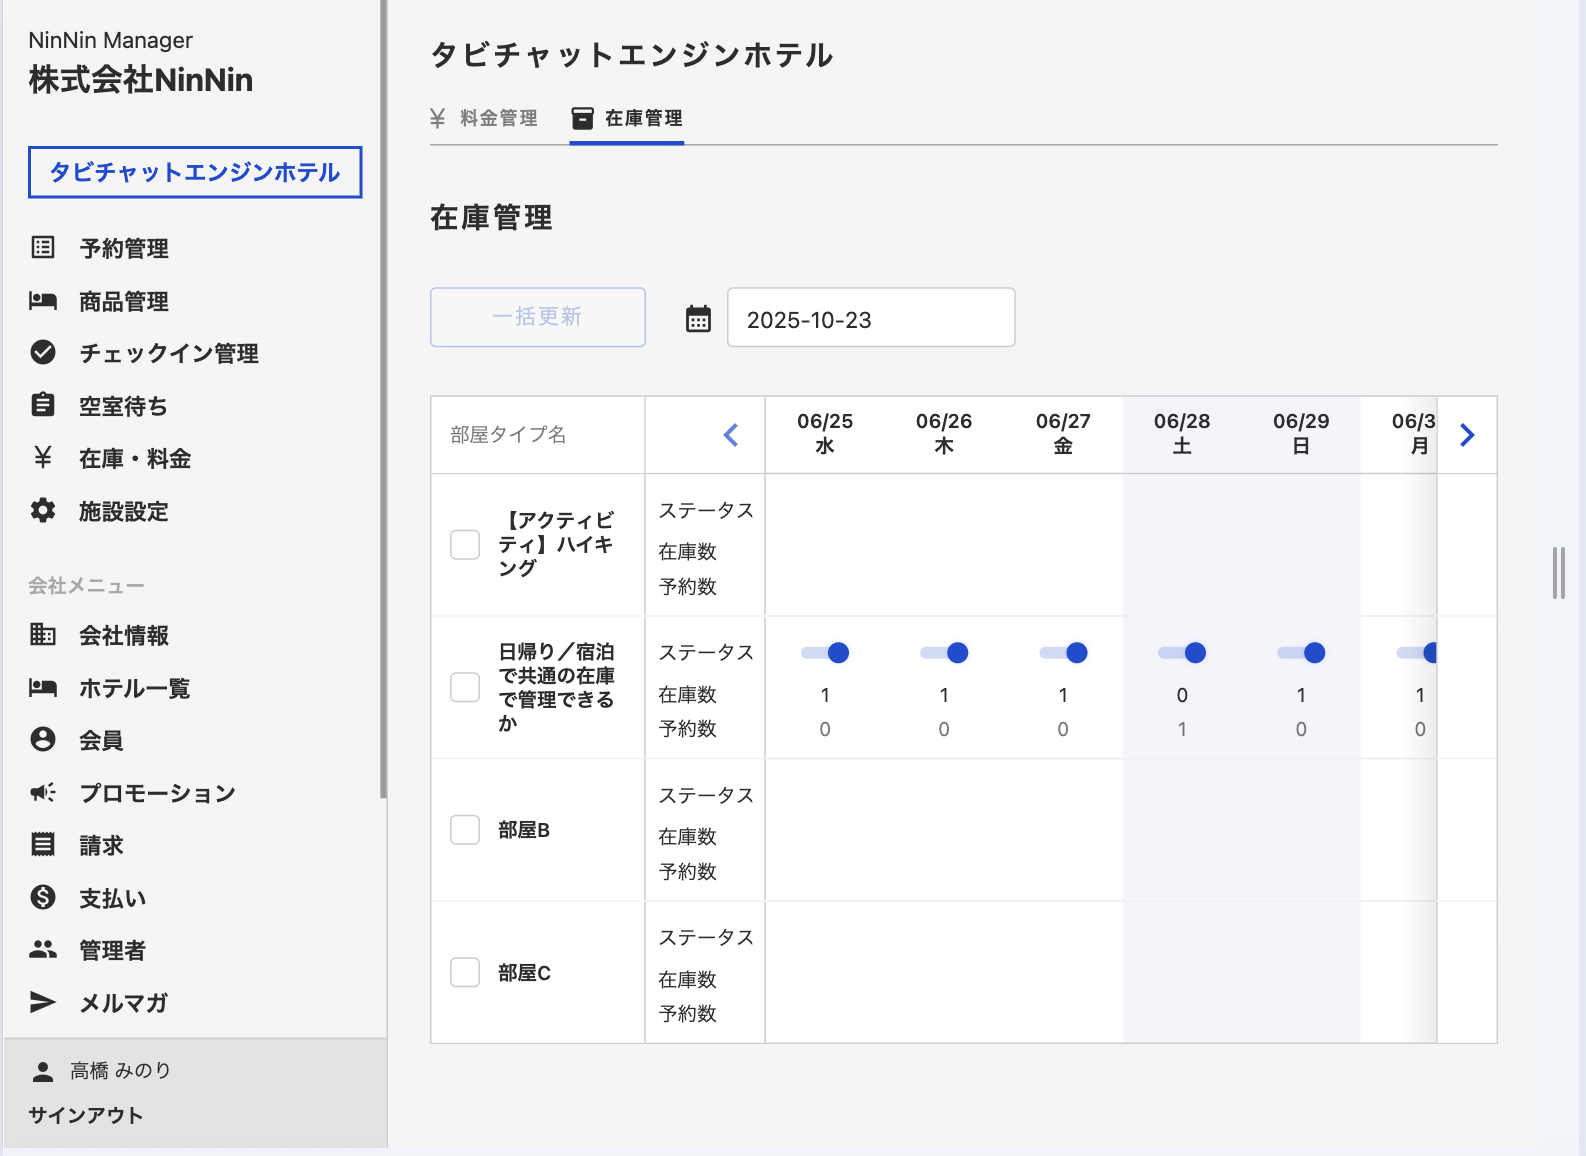
Task: Click the 06/29 日 column header
Action: (x=1301, y=433)
